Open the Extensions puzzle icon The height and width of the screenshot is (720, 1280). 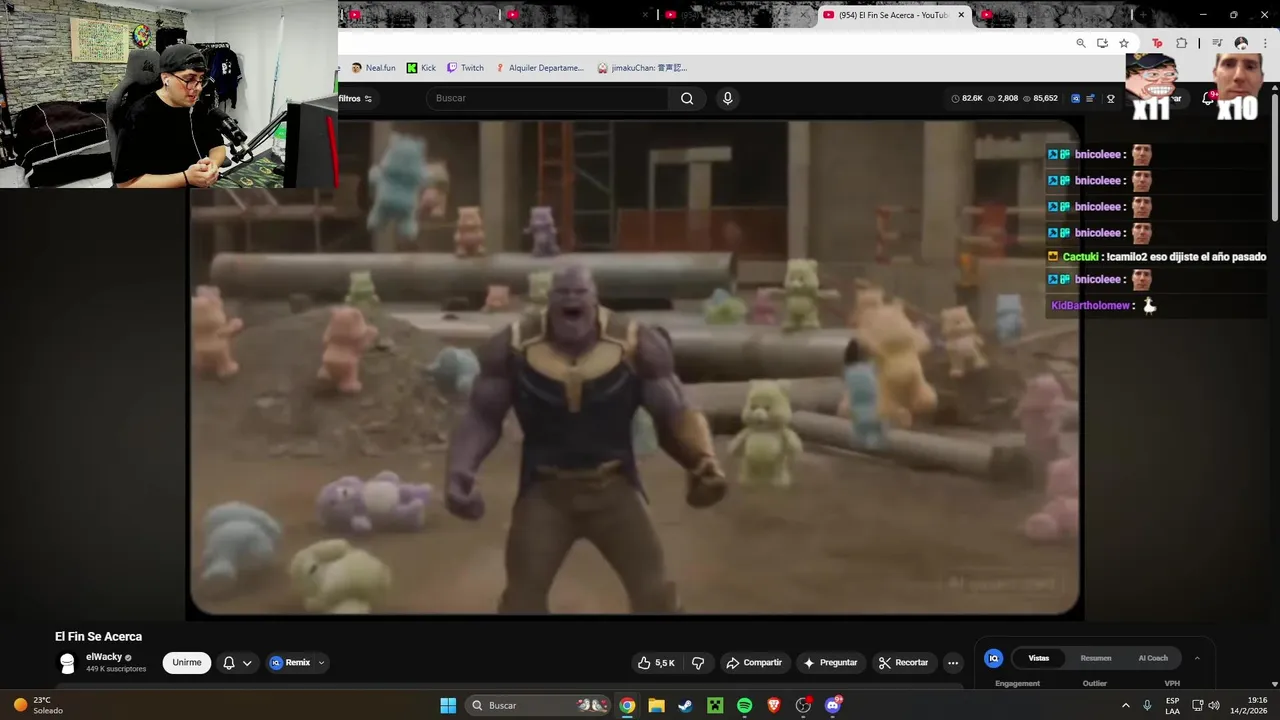click(x=1182, y=43)
